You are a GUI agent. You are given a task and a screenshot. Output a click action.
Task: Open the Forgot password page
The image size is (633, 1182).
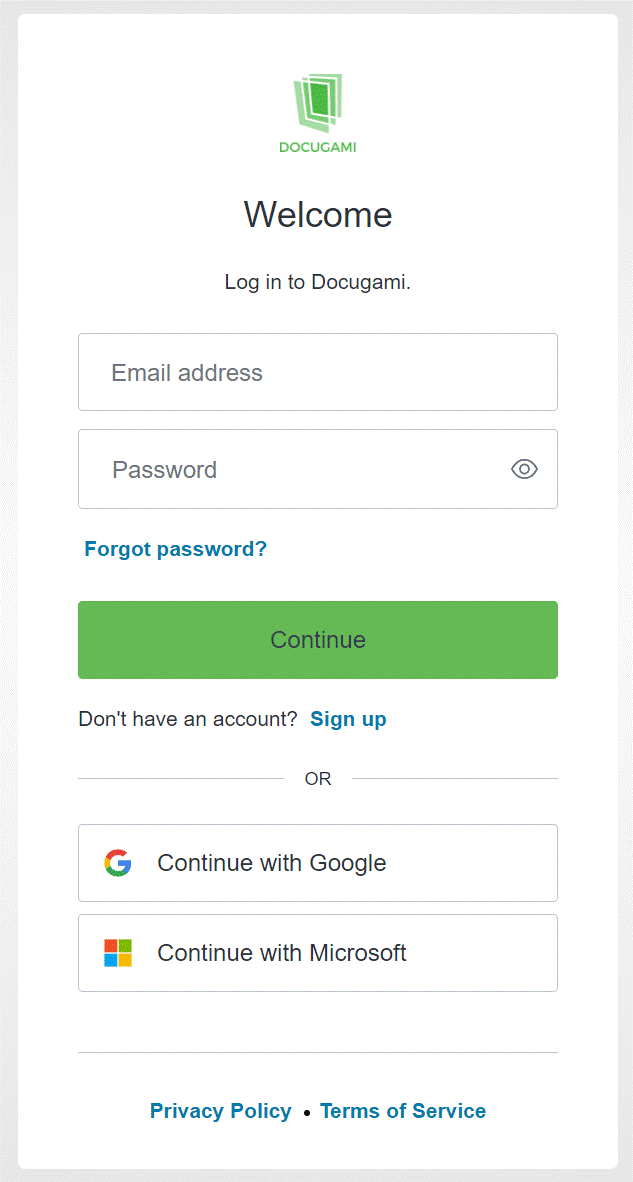(x=175, y=548)
